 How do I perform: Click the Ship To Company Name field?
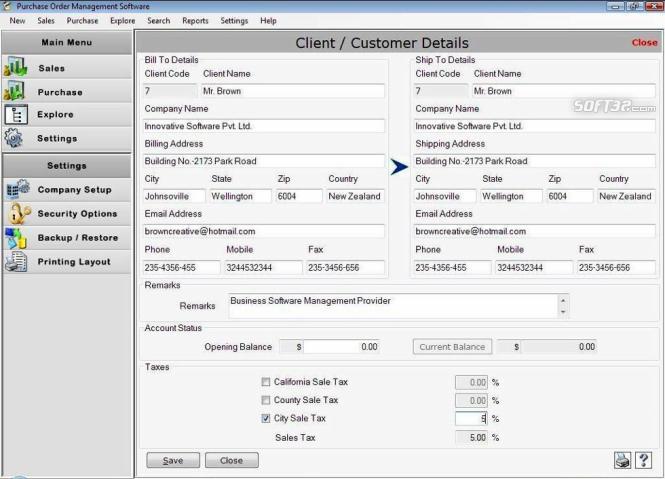tap(534, 126)
